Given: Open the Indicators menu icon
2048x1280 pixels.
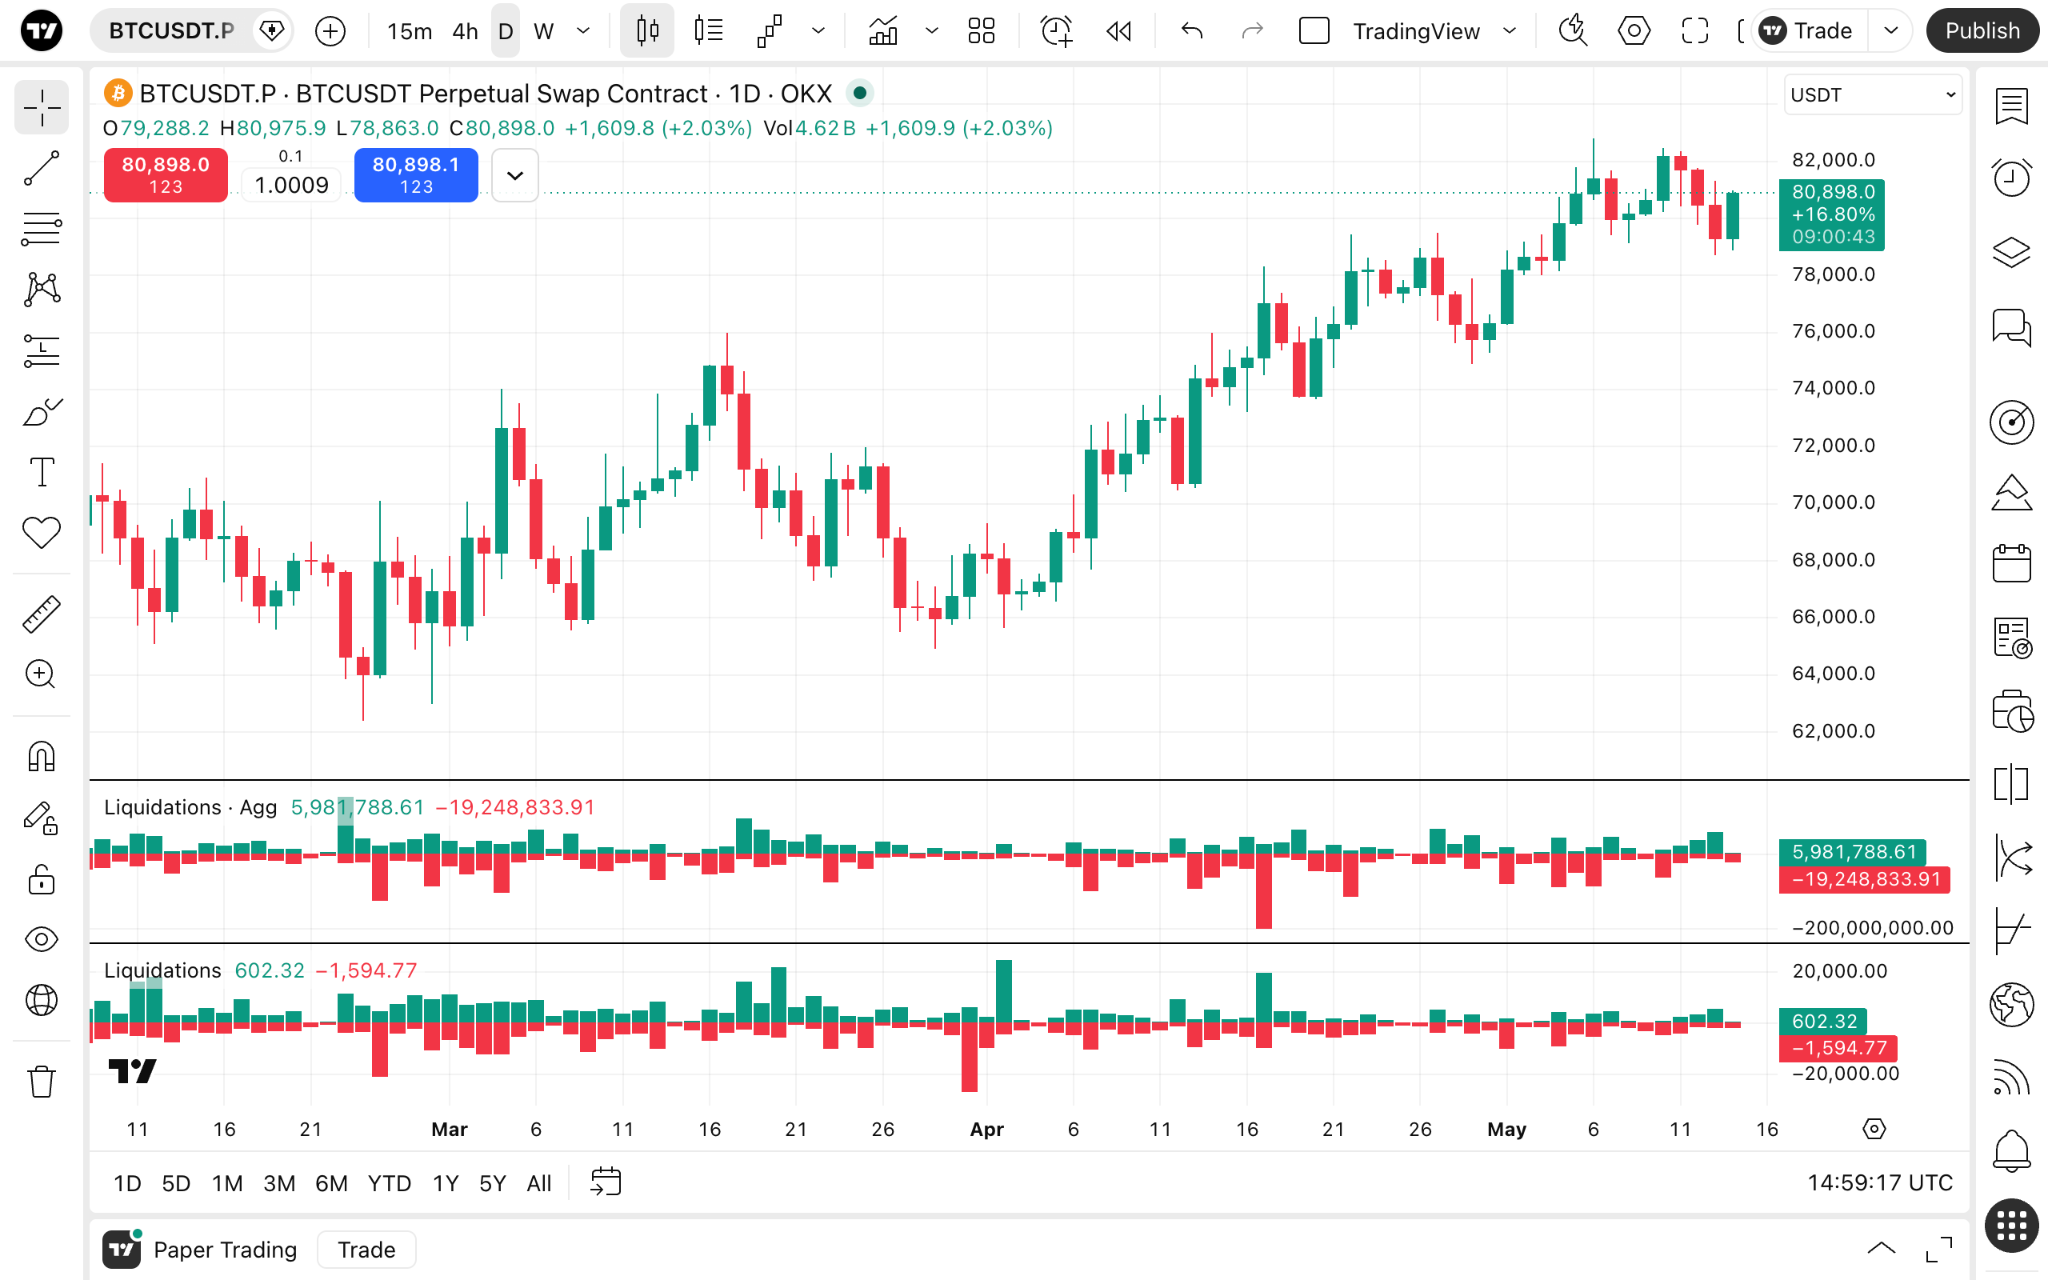Looking at the screenshot, I should click(x=883, y=31).
